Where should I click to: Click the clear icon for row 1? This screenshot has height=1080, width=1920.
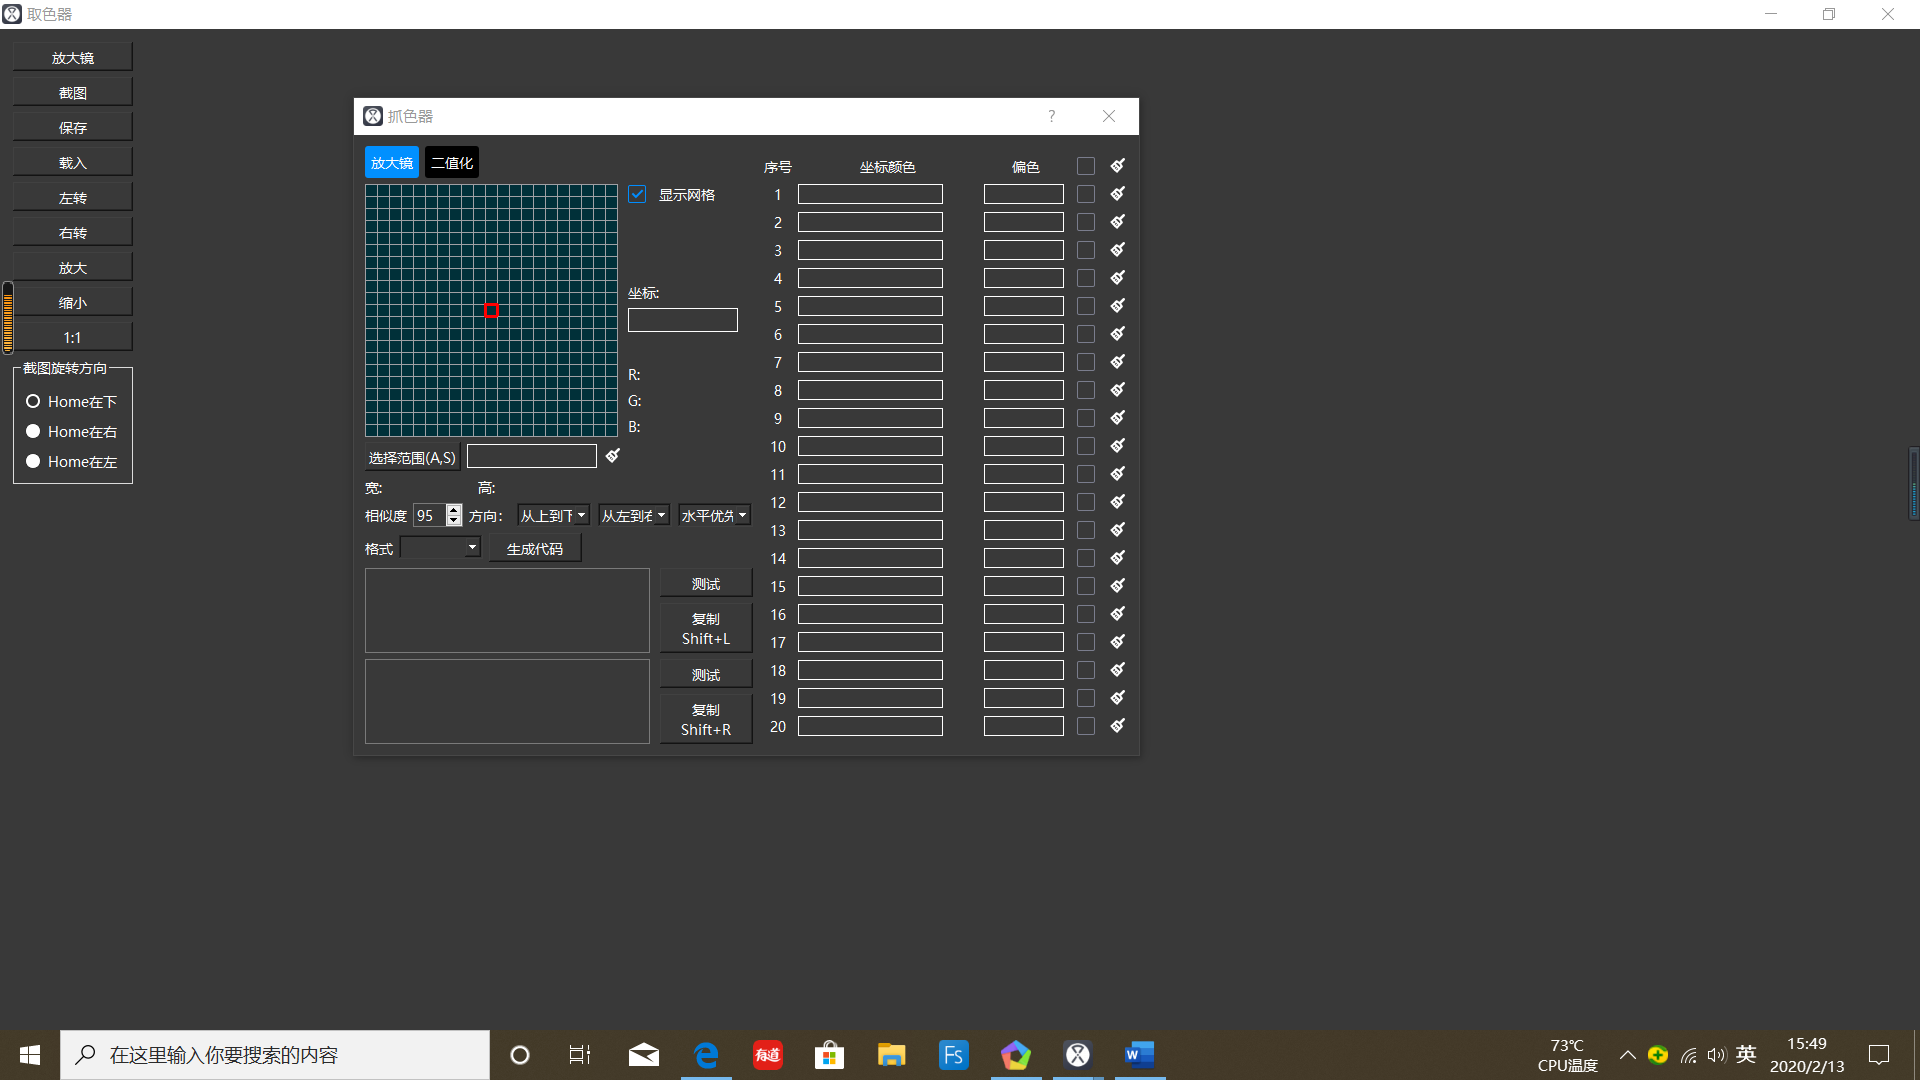pos(1118,193)
